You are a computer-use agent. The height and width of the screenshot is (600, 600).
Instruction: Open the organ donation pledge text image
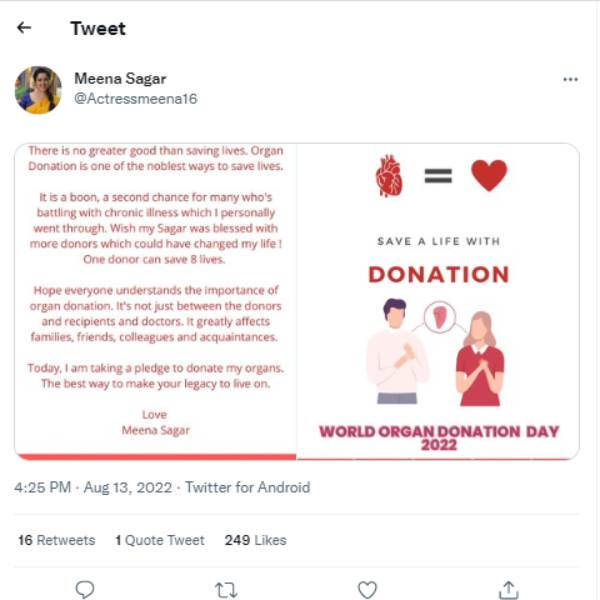tap(155, 300)
